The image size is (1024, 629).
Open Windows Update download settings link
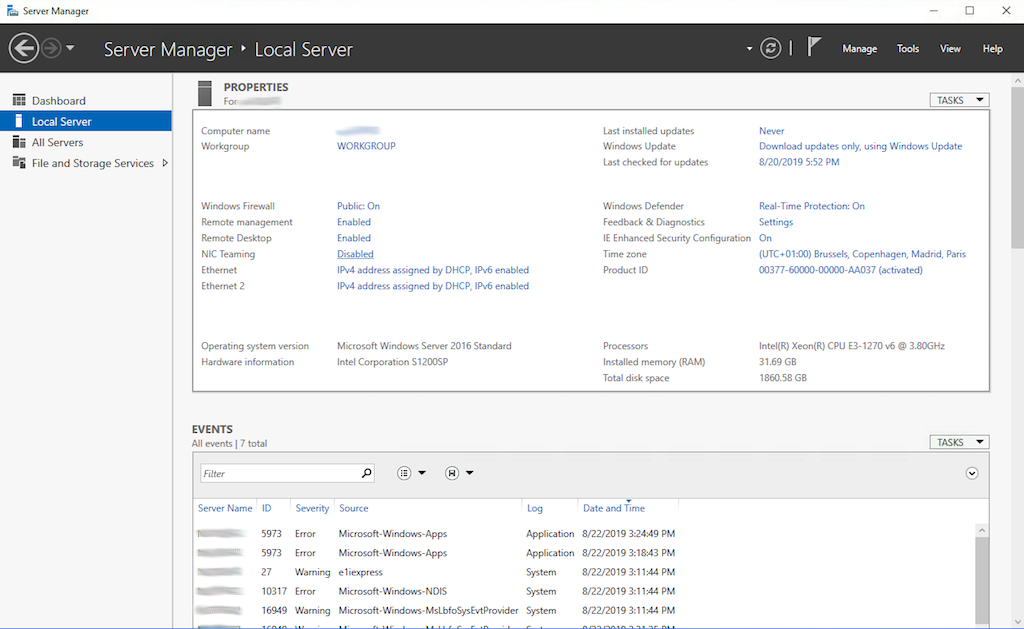point(861,145)
